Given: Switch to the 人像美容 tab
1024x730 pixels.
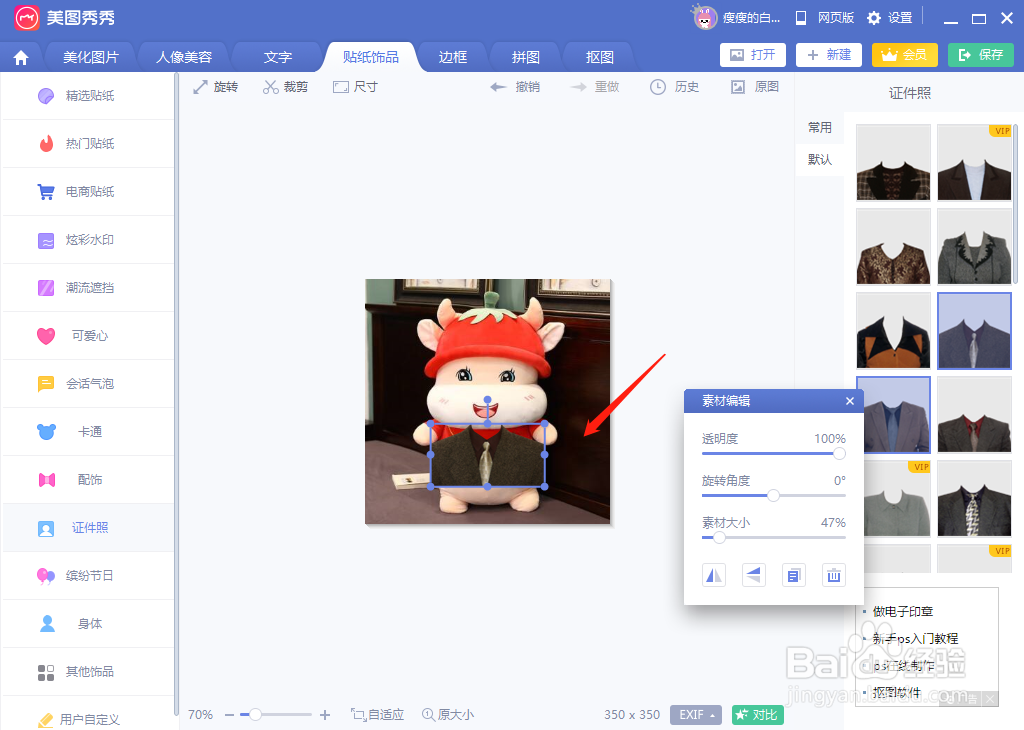Looking at the screenshot, I should coord(184,57).
